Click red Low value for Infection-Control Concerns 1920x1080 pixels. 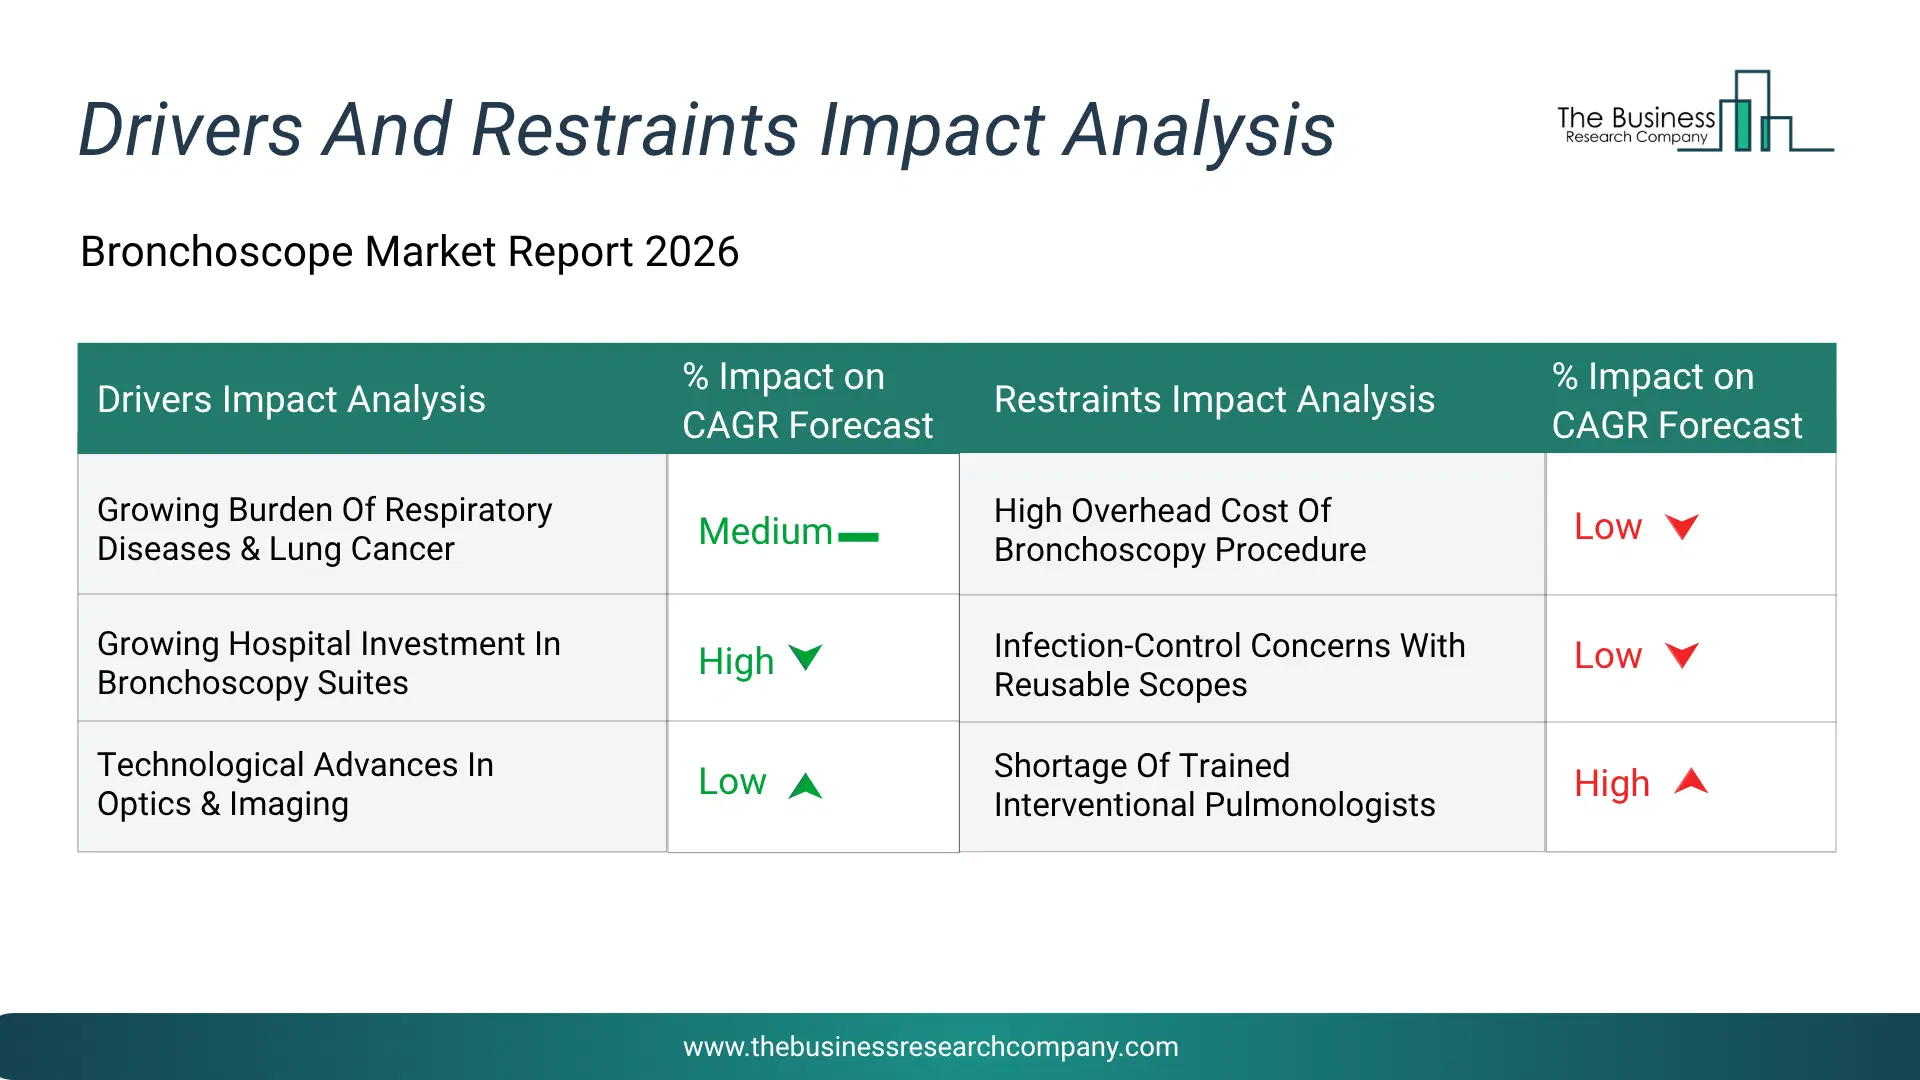[1608, 655]
